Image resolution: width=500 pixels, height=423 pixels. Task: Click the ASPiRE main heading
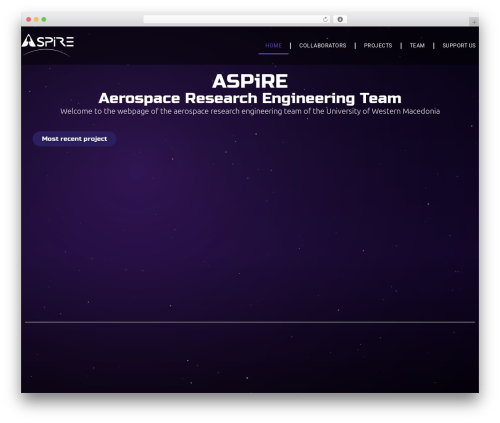(x=250, y=81)
